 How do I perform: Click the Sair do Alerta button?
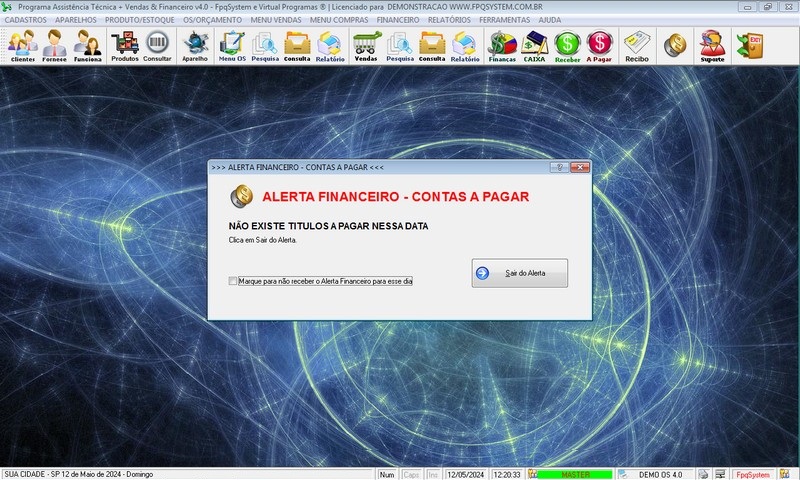click(519, 273)
